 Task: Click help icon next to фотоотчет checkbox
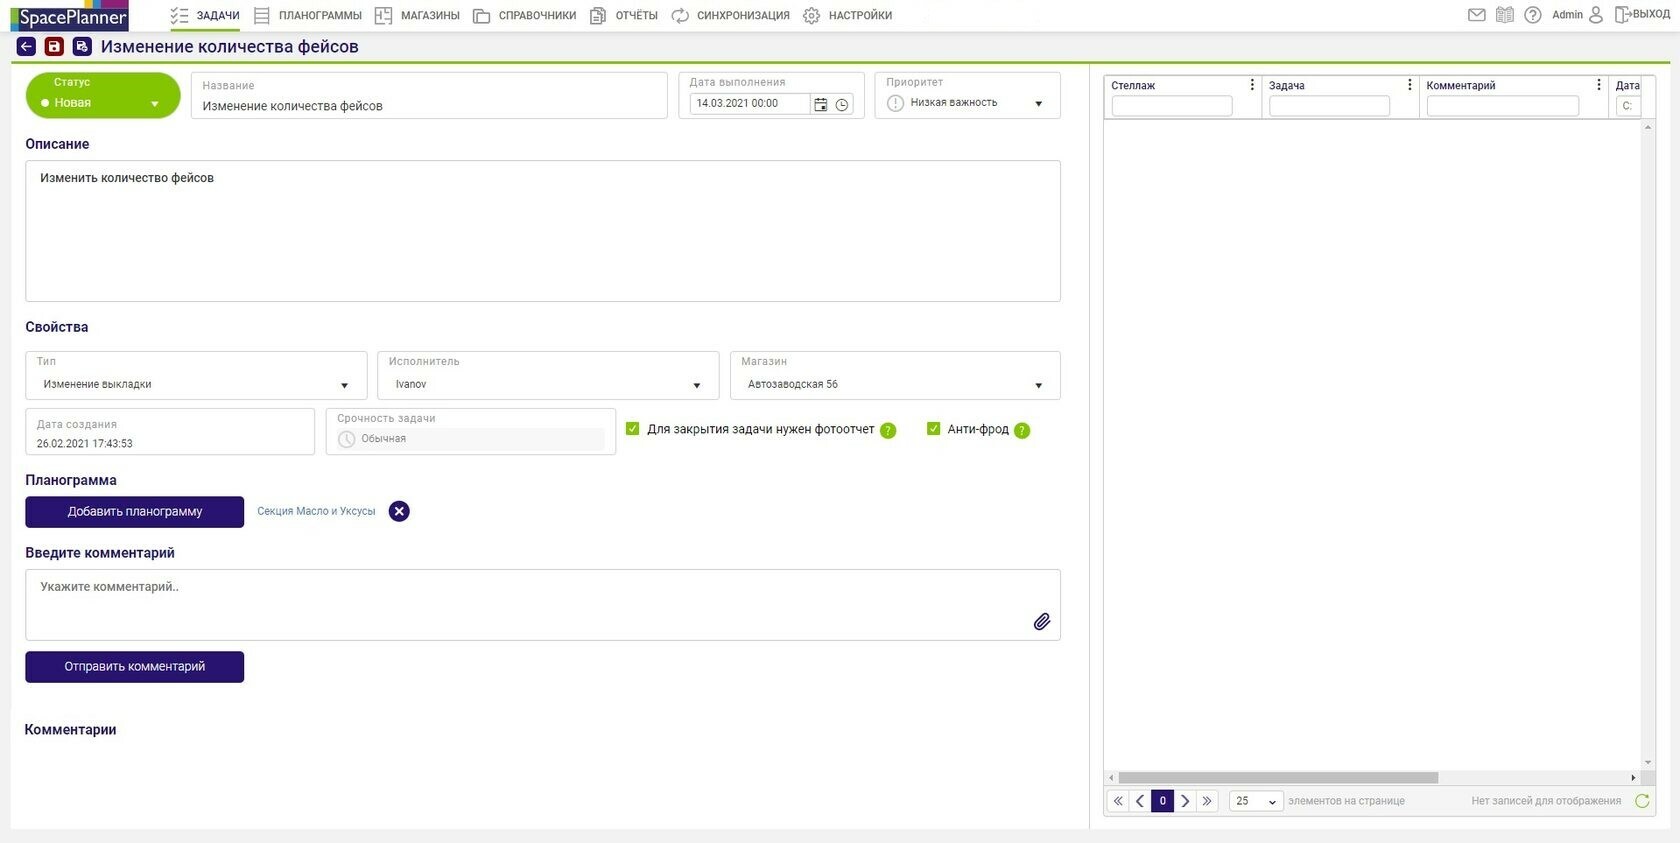click(888, 431)
